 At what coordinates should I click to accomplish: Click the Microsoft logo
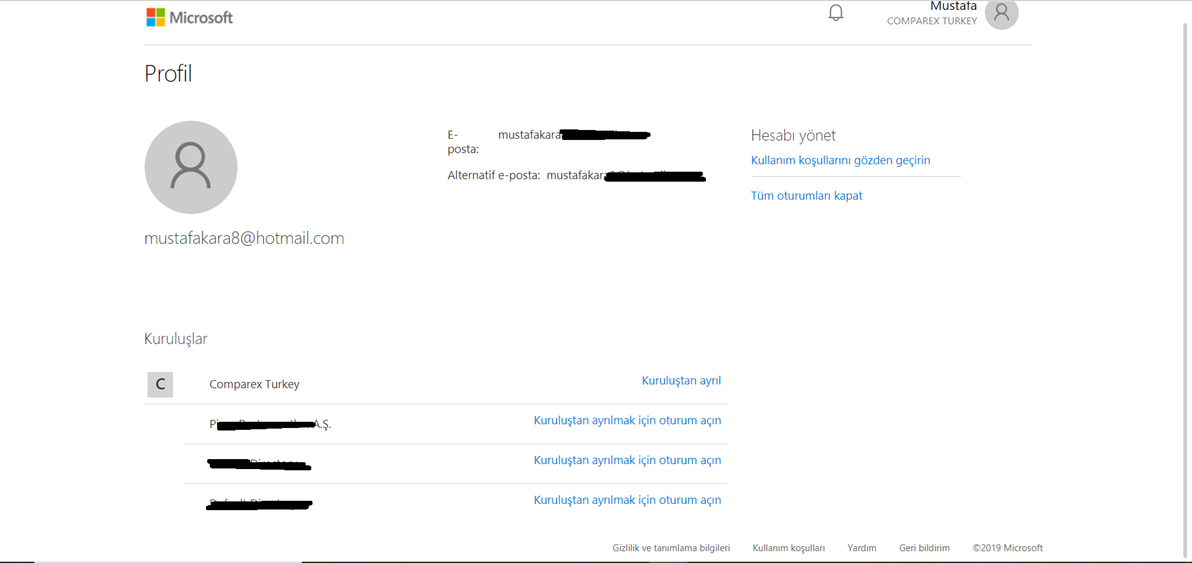189,17
